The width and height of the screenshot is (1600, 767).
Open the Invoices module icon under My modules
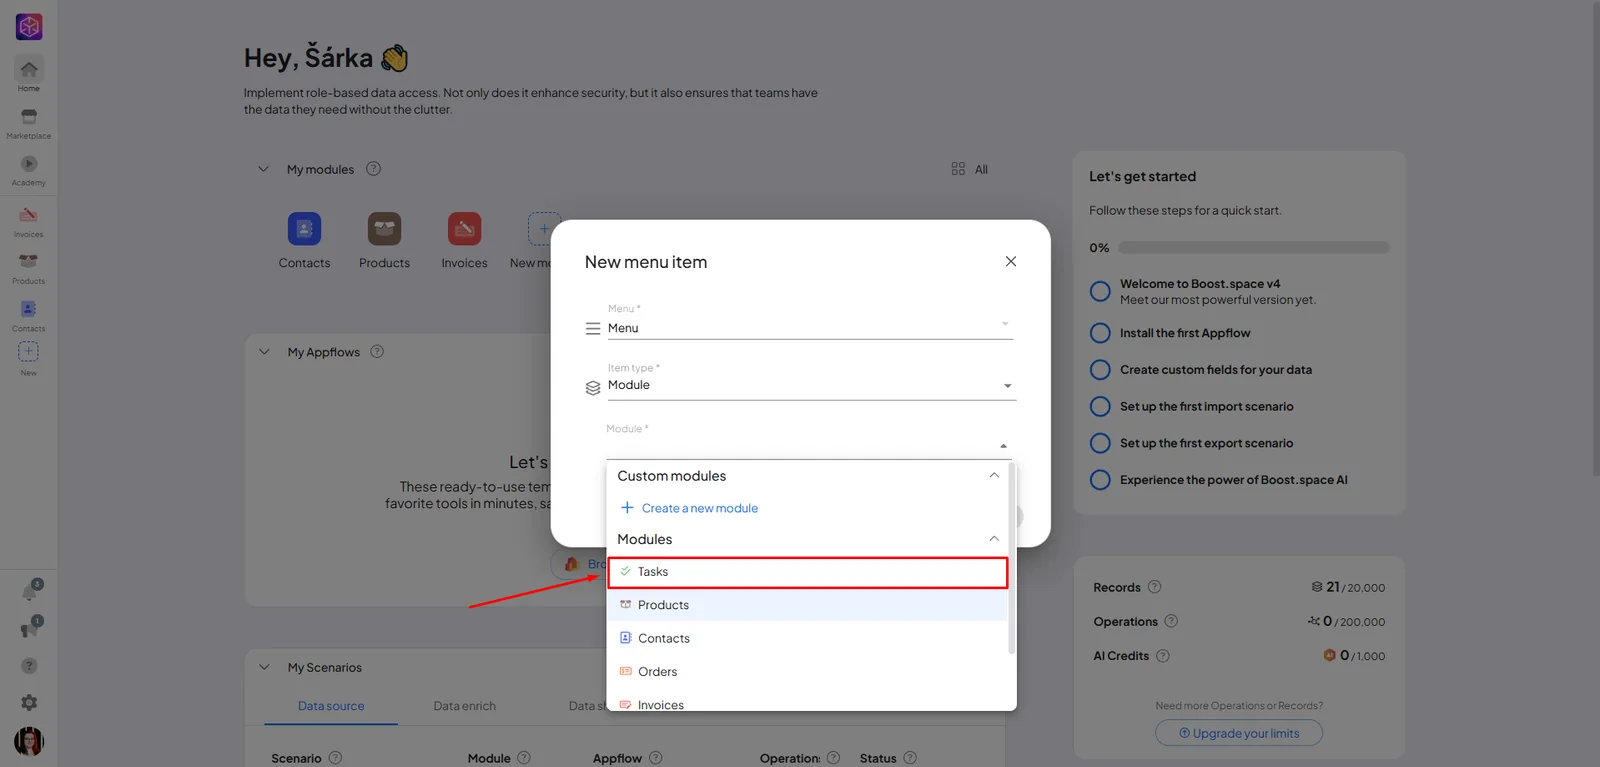point(464,229)
